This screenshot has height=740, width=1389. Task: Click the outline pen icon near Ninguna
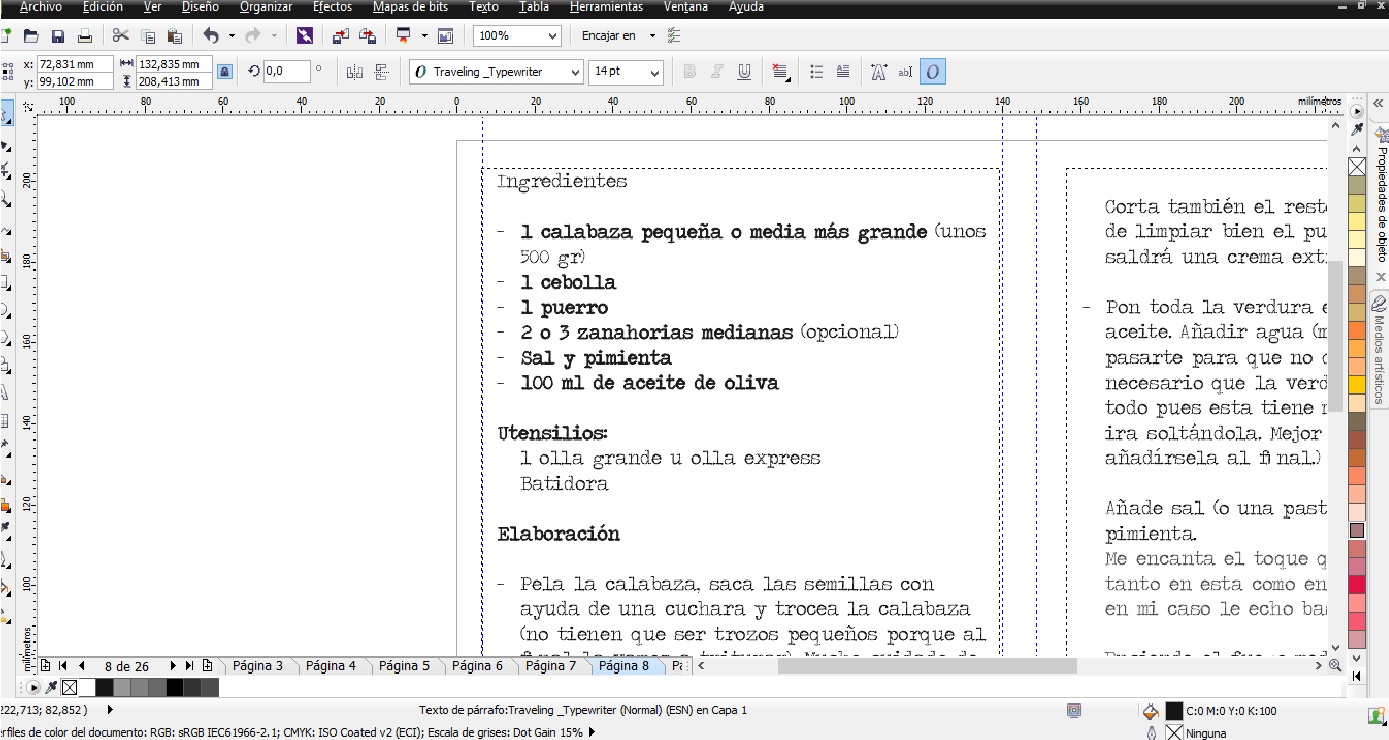click(x=1151, y=733)
